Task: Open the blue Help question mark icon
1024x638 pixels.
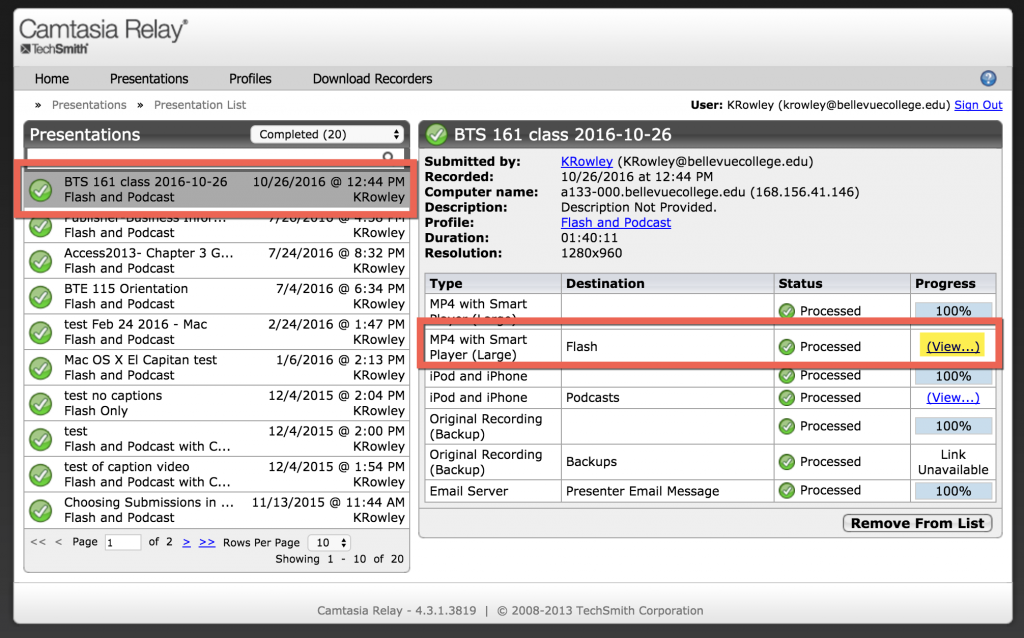Action: [x=988, y=78]
